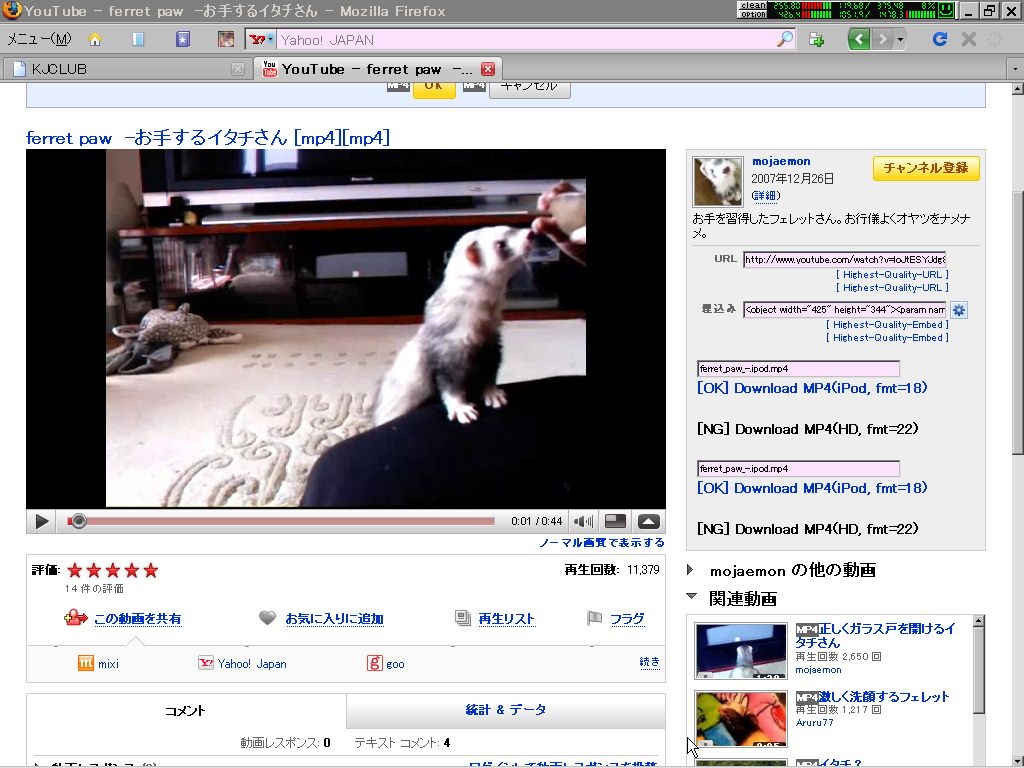Click the video URL text field

click(x=844, y=260)
